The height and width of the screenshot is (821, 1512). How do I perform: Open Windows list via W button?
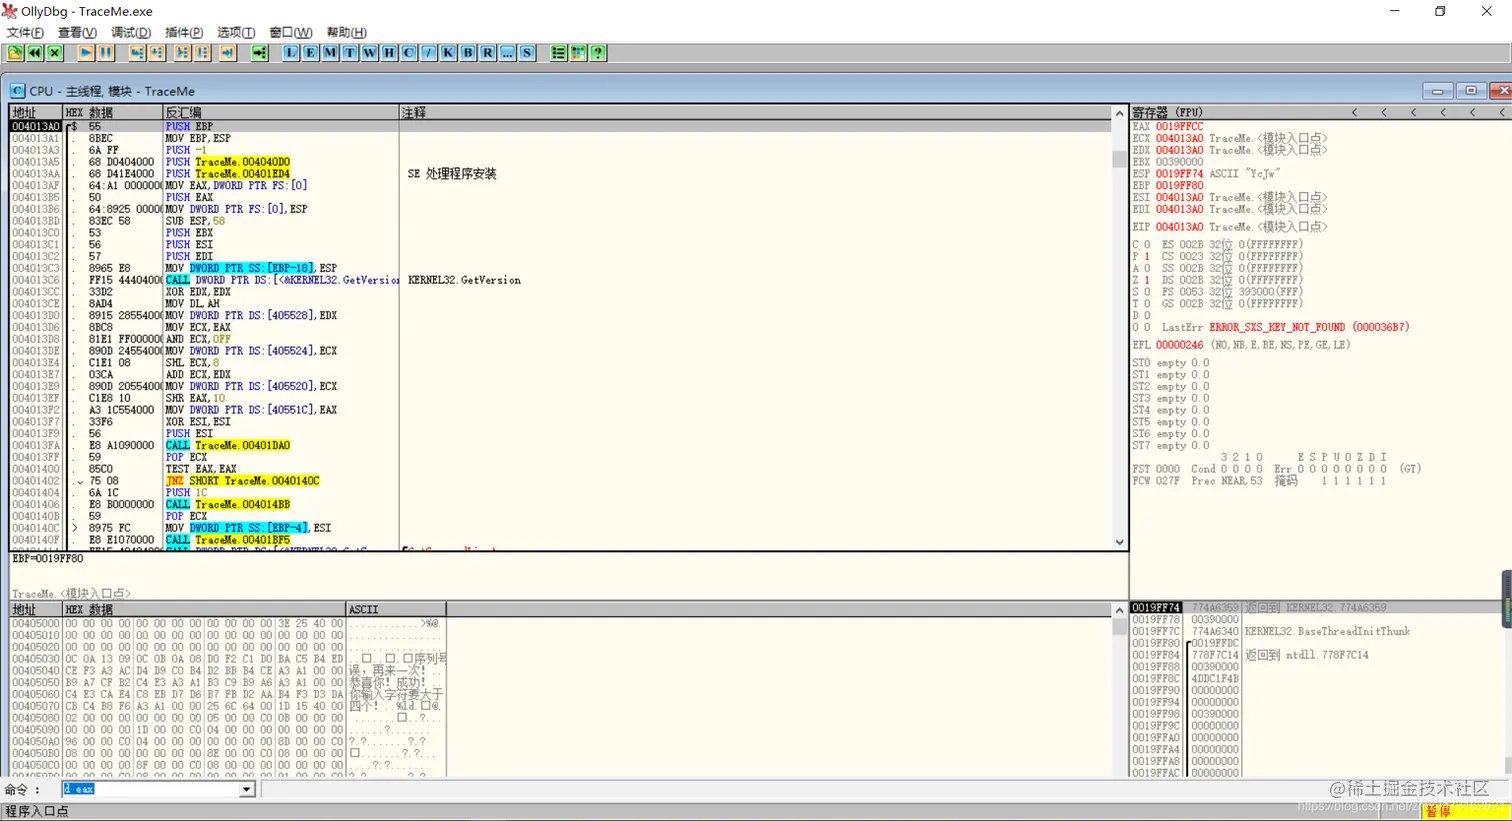[x=370, y=53]
